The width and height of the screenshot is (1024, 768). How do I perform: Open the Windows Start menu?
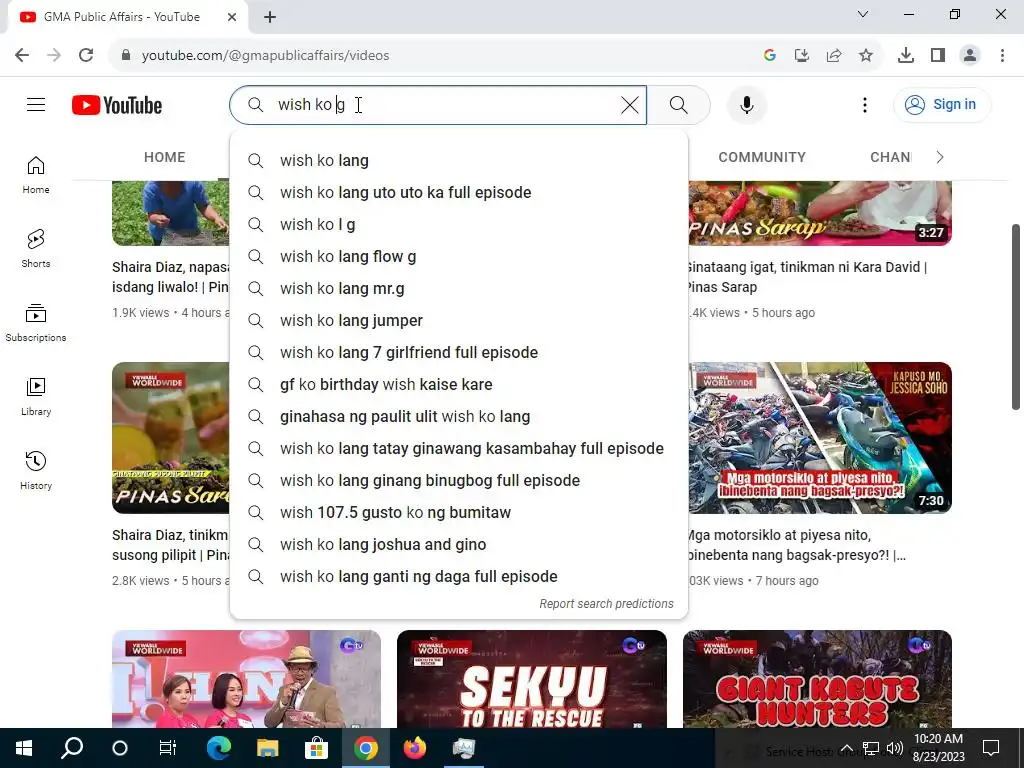pos(24,748)
